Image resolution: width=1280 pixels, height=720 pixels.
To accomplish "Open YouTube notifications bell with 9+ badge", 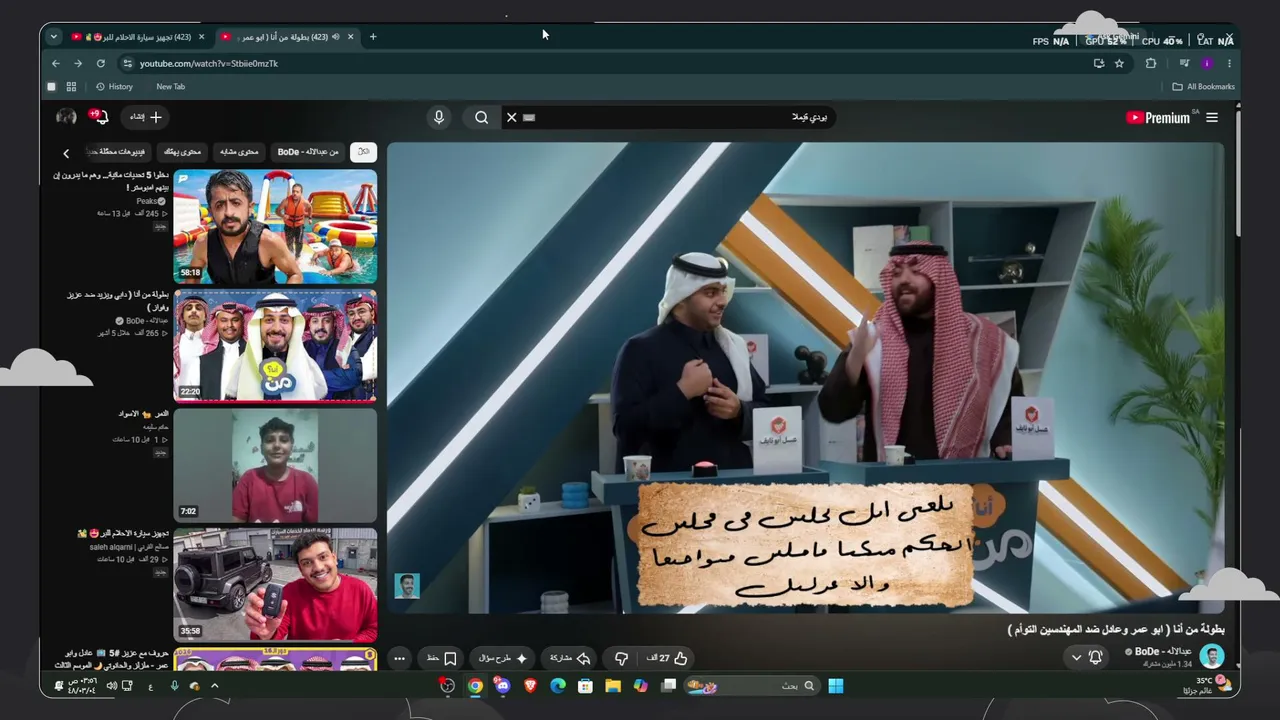I will (99, 116).
